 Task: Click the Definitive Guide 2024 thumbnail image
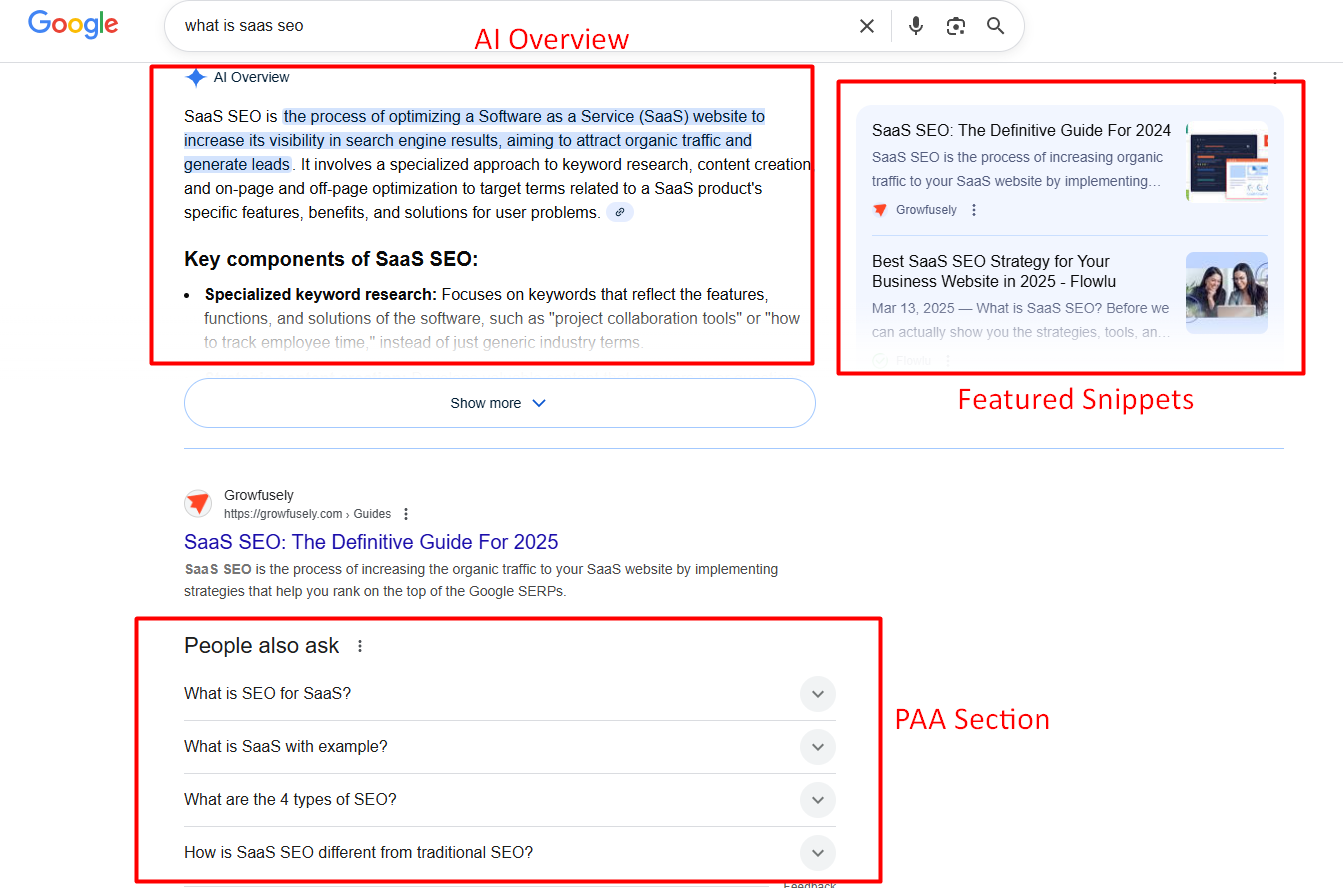click(1226, 161)
